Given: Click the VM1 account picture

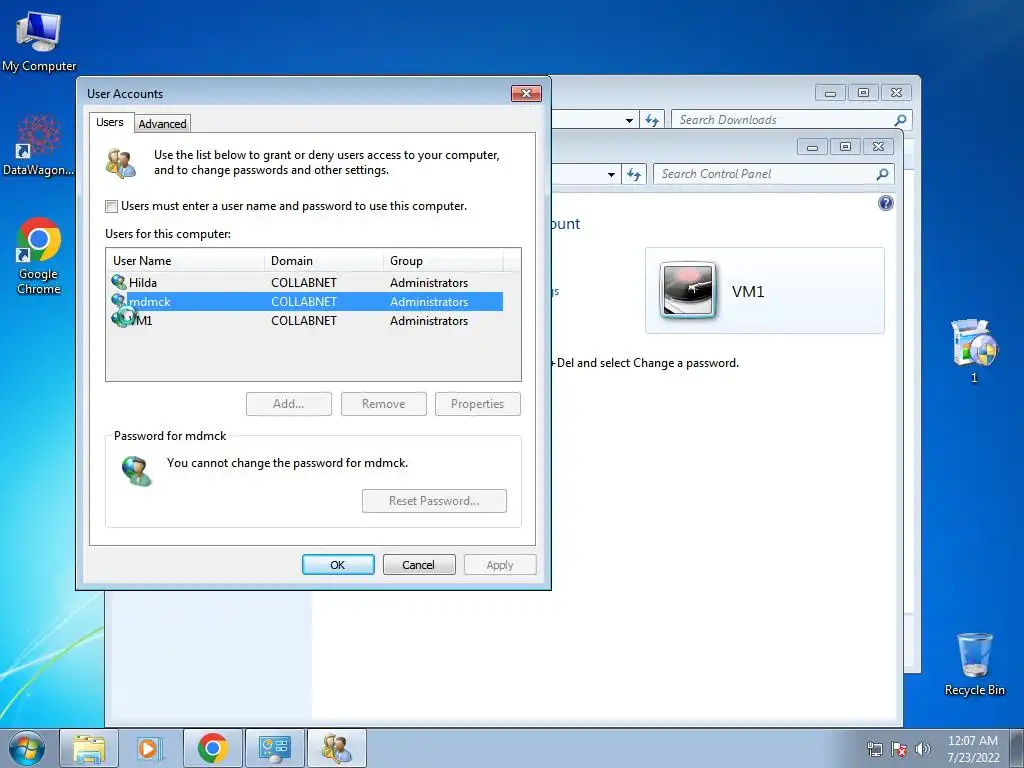Looking at the screenshot, I should click(x=687, y=291).
